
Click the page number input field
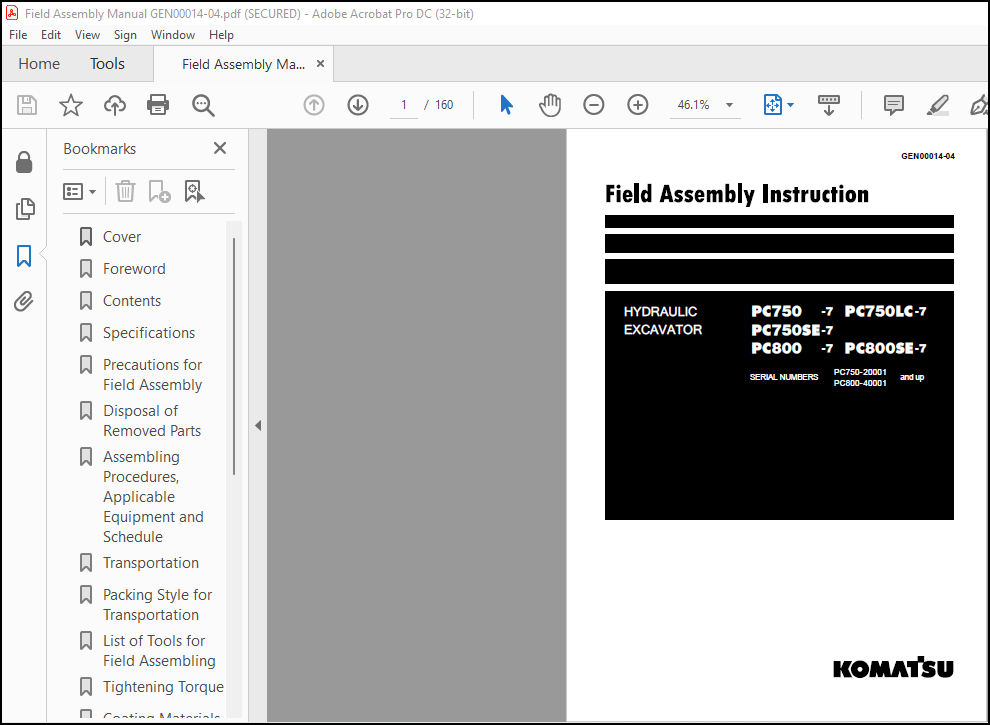[x=403, y=105]
